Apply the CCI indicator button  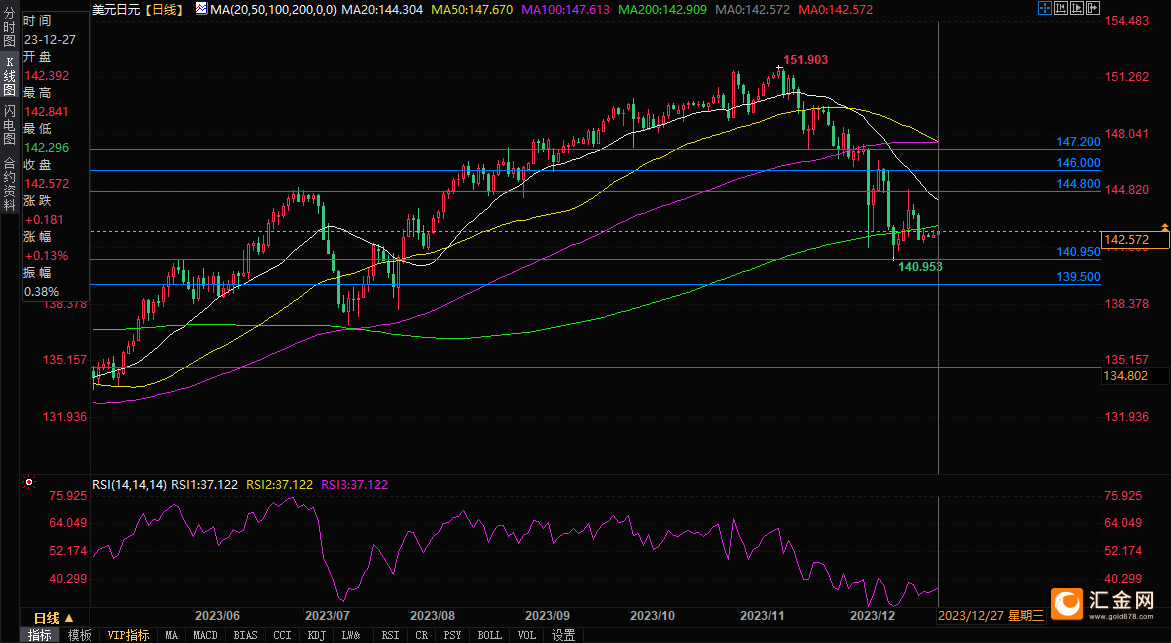click(x=282, y=636)
